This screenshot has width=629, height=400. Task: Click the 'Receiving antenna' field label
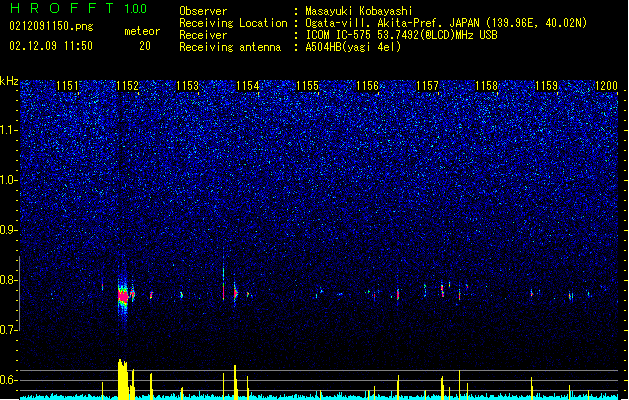coord(230,47)
